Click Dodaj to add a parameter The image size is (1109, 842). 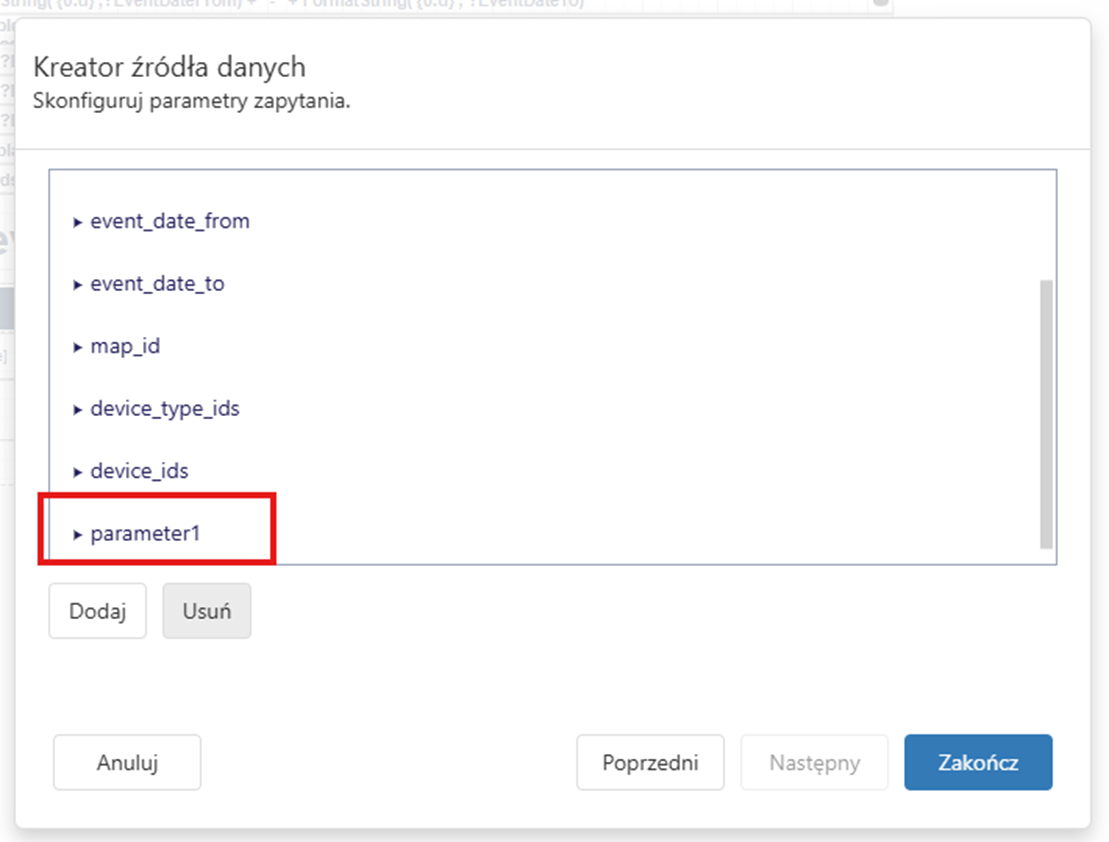[x=97, y=611]
